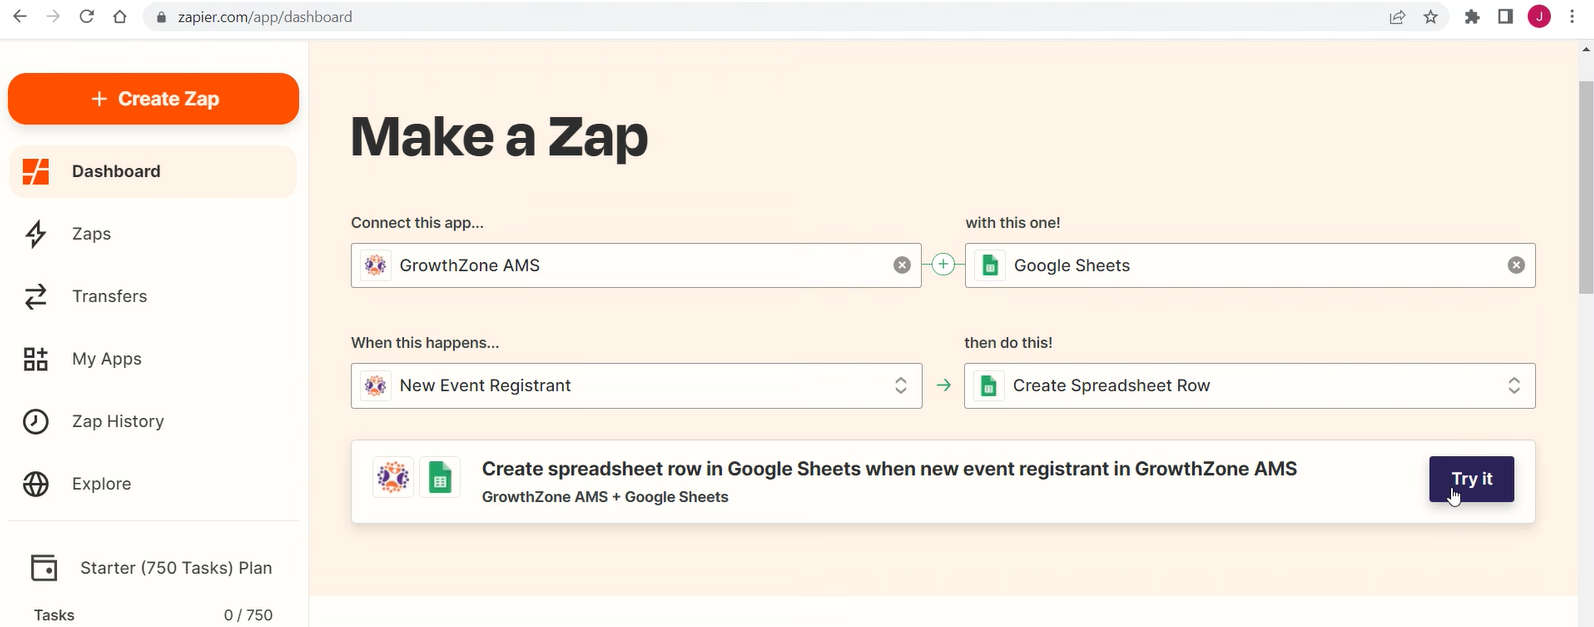
Task: Click the GrowthZone AMS + Google Sheets subtitle
Action: [x=605, y=497]
